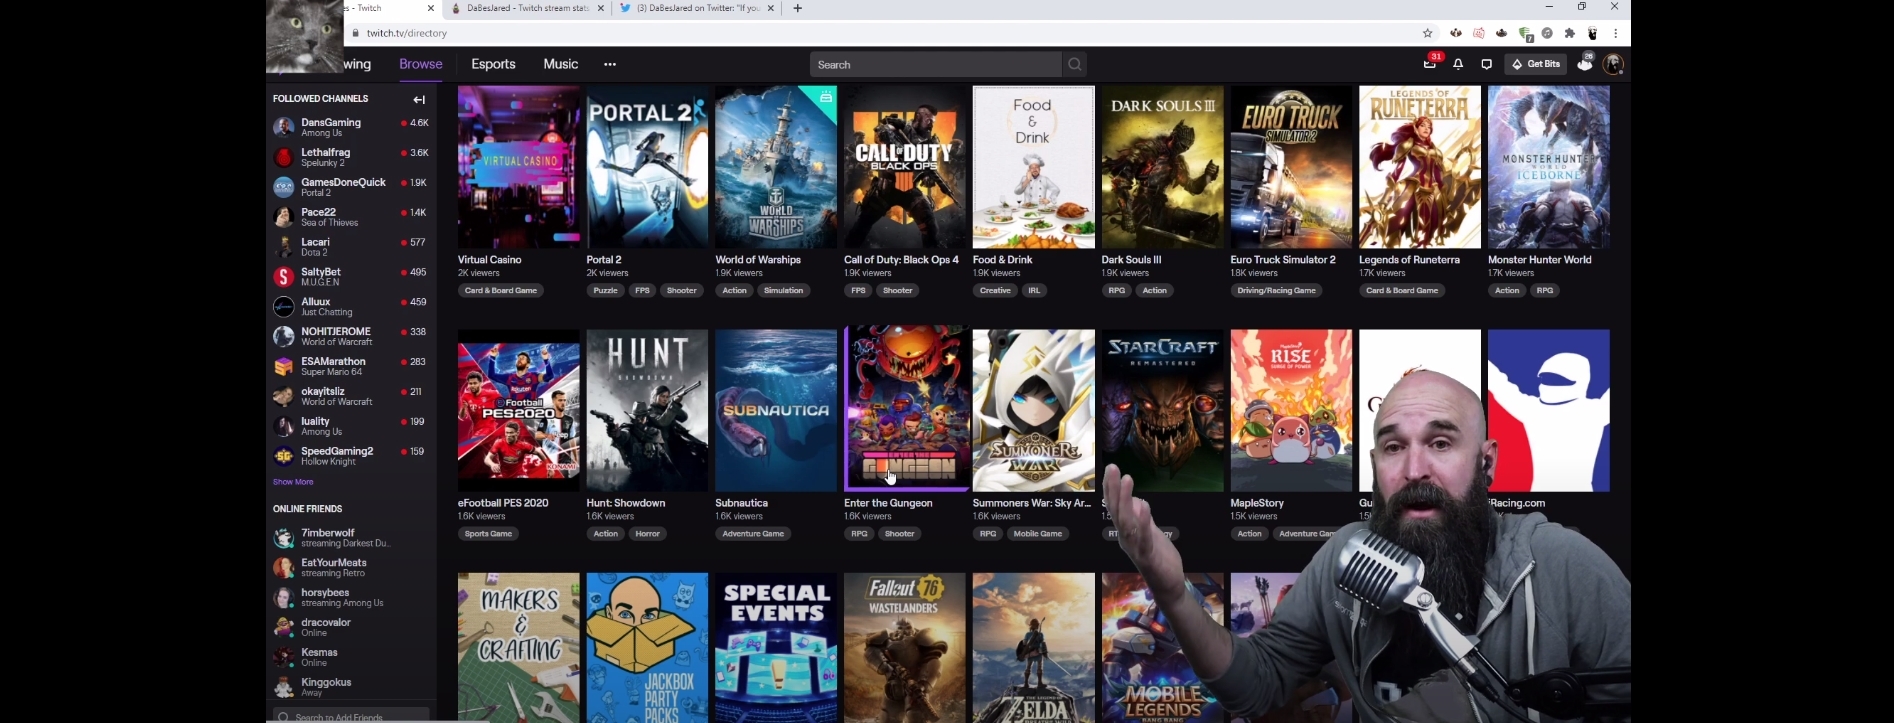The width and height of the screenshot is (1894, 723).
Task: Open a new browser tab with plus
Action: click(x=797, y=8)
